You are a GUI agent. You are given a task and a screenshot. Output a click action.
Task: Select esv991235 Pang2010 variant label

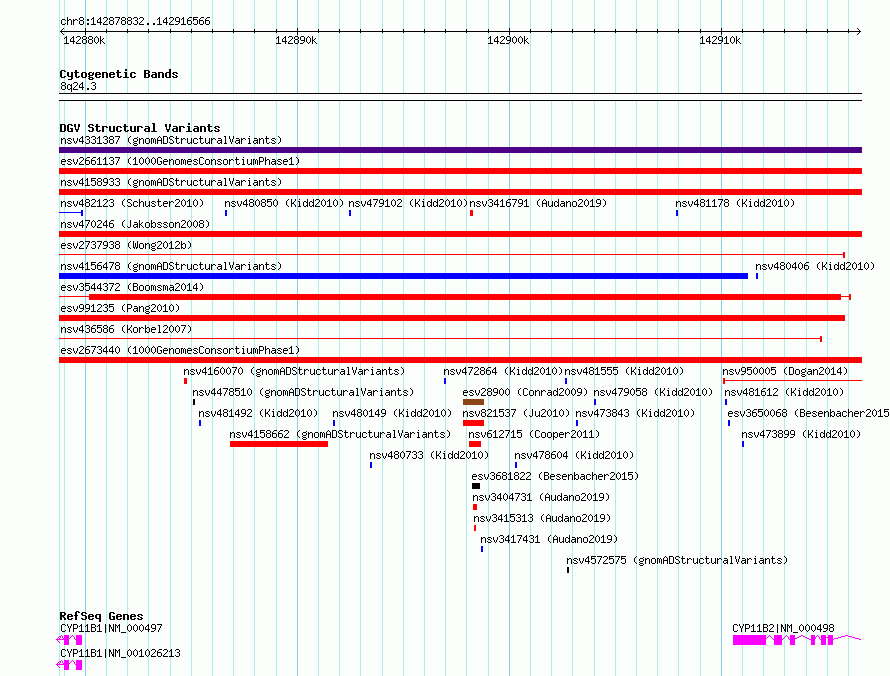[x=120, y=308]
